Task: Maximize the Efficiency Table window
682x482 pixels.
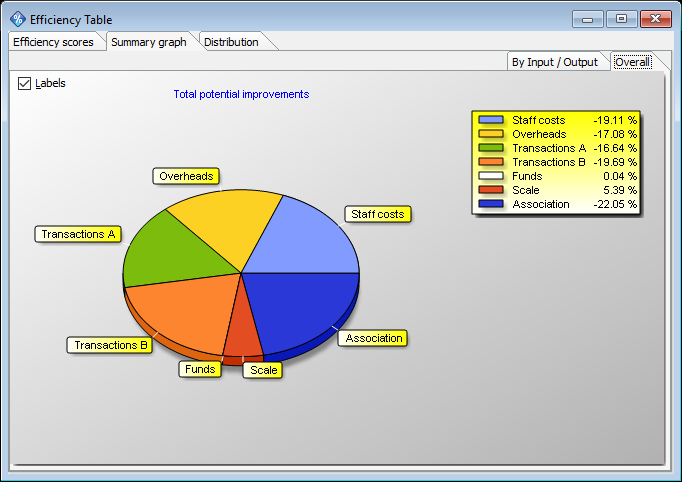Action: click(x=622, y=18)
